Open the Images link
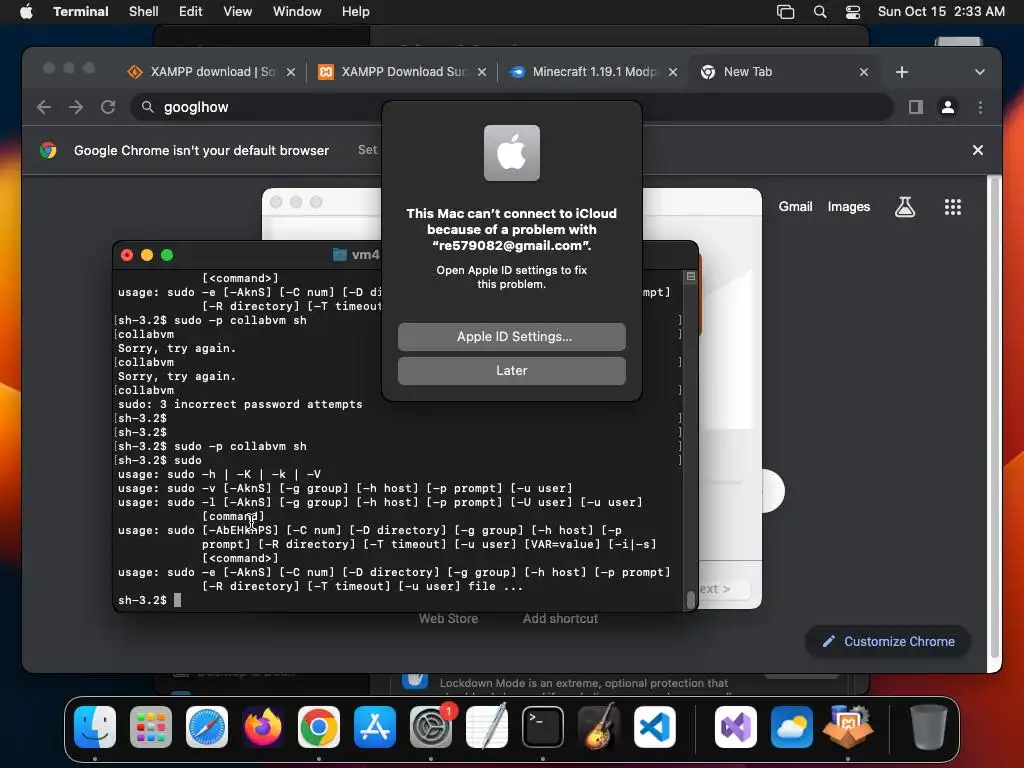The width and height of the screenshot is (1024, 768). point(848,206)
